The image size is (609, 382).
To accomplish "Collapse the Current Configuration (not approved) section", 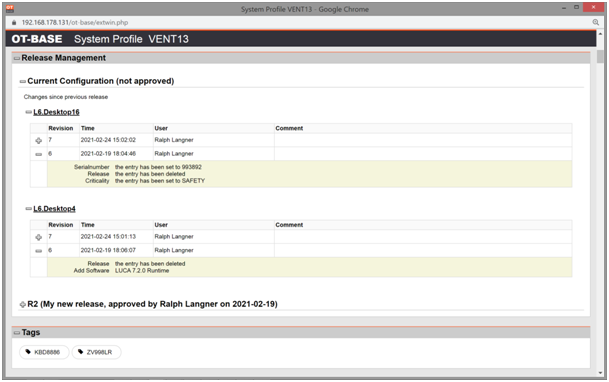I will 23,82.
